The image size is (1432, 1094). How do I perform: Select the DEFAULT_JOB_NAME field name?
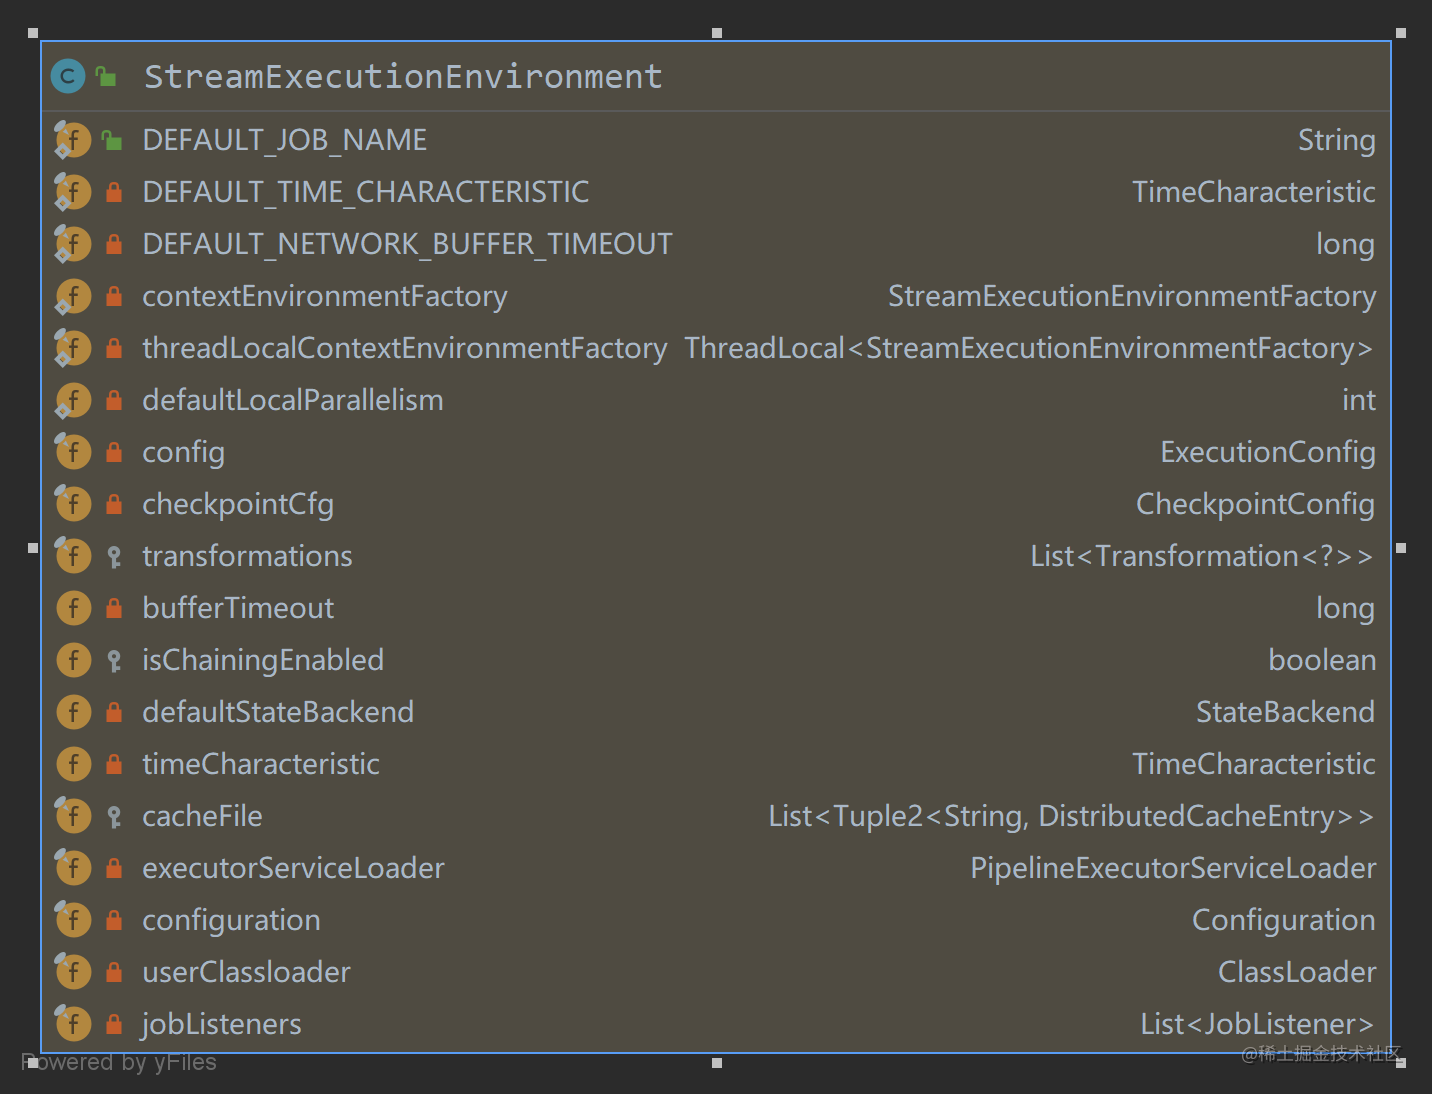(285, 140)
